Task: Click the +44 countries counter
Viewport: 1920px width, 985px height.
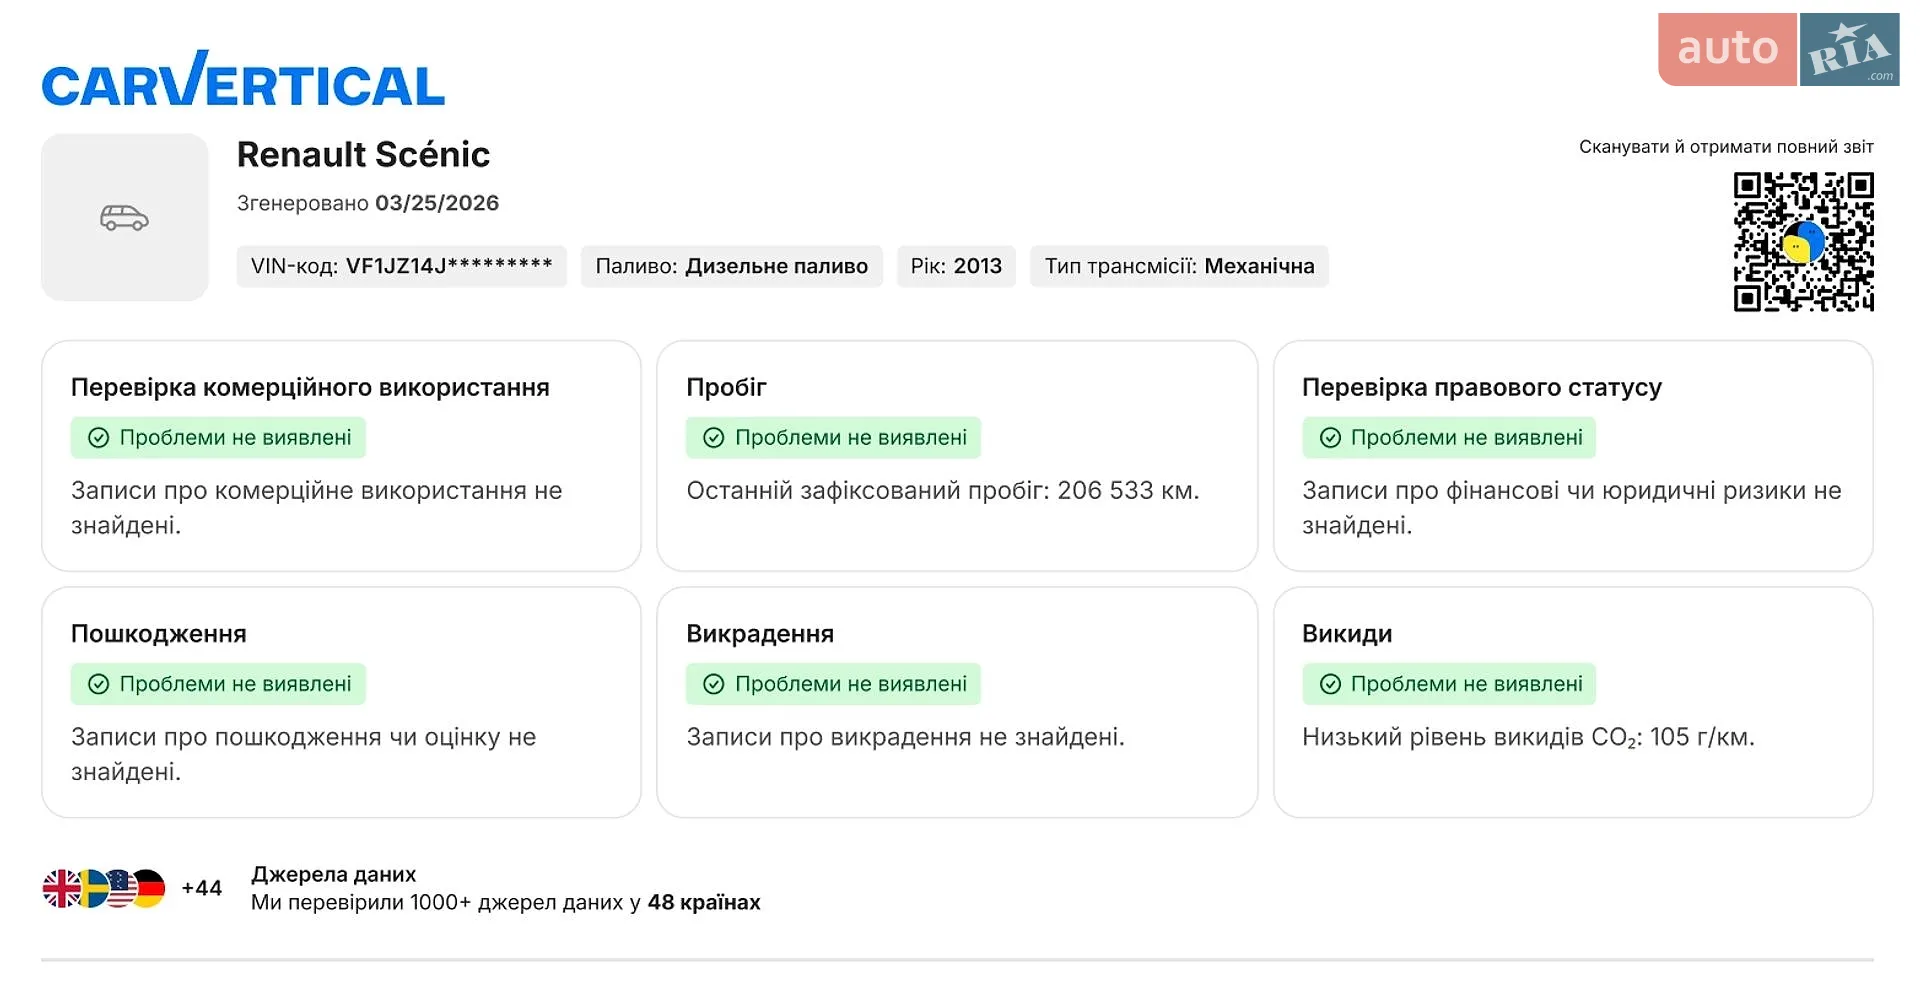Action: 201,888
